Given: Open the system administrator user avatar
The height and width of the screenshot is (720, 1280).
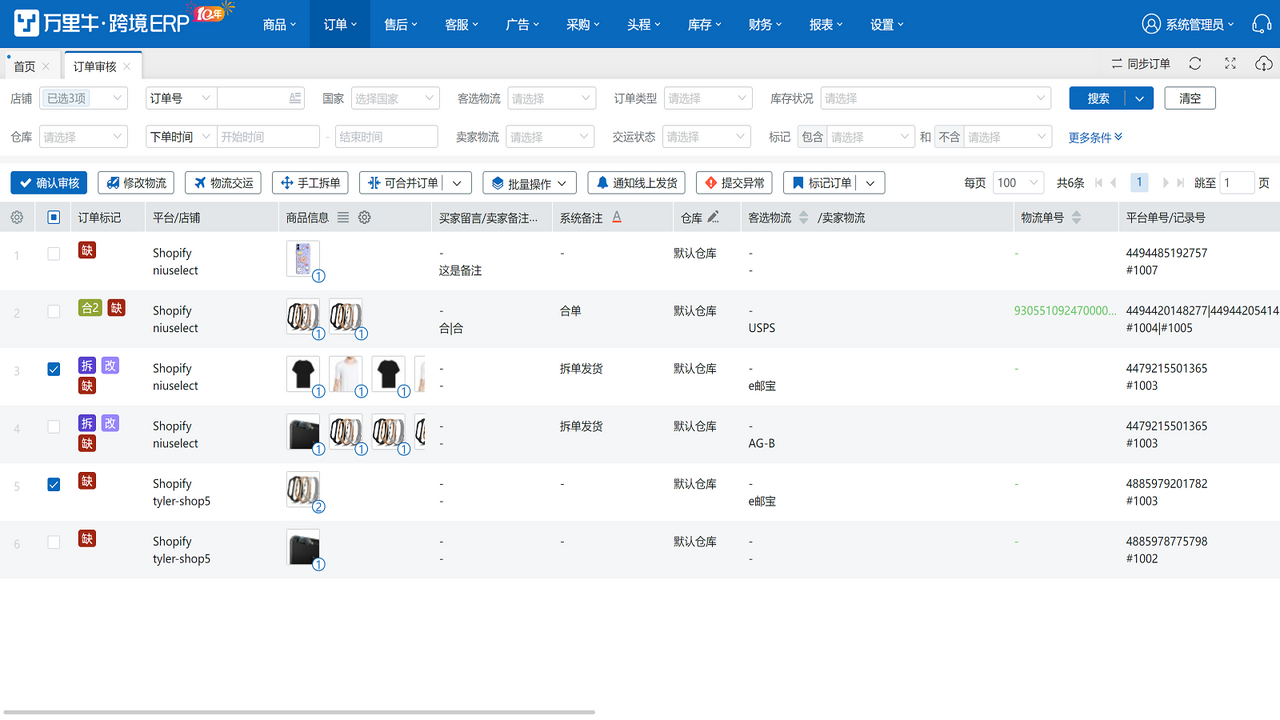Looking at the screenshot, I should point(1152,24).
